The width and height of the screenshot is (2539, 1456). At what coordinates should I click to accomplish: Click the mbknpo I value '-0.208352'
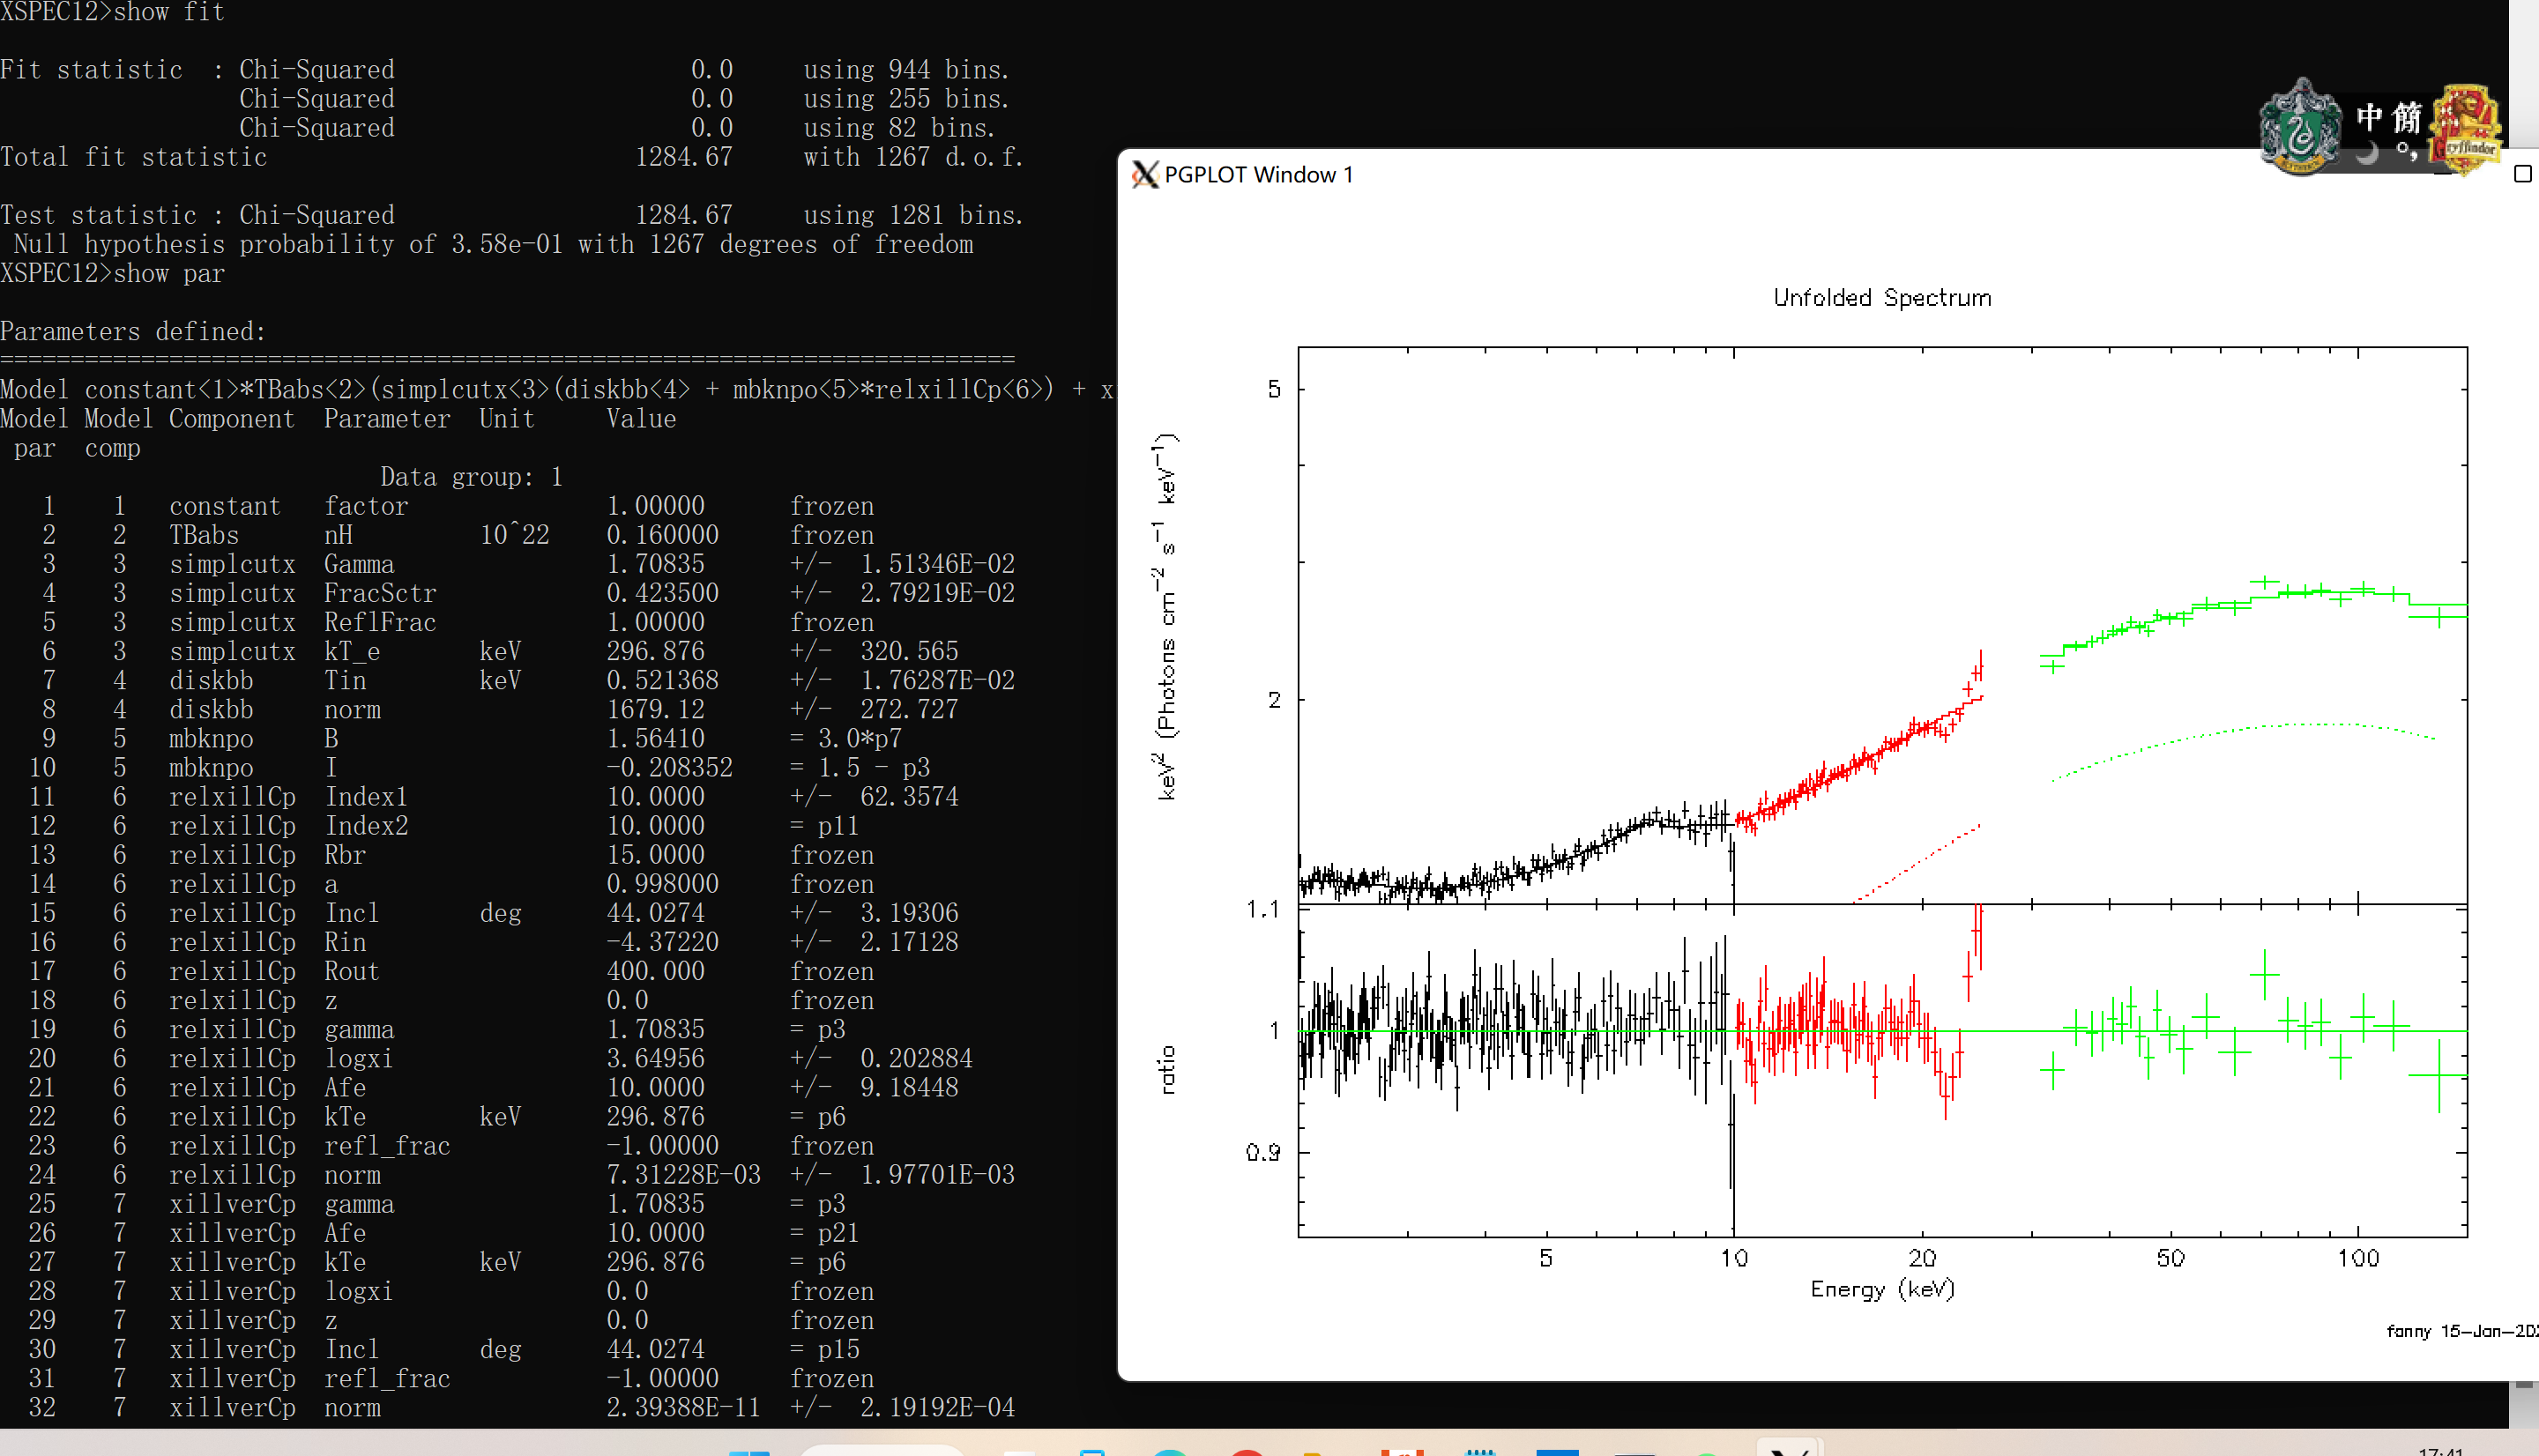669,767
